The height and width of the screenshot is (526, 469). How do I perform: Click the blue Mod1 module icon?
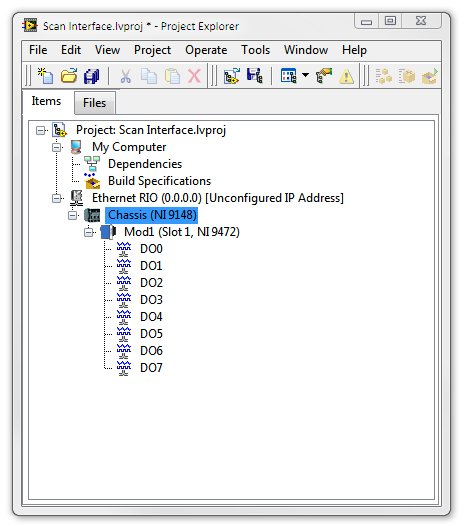pos(108,232)
